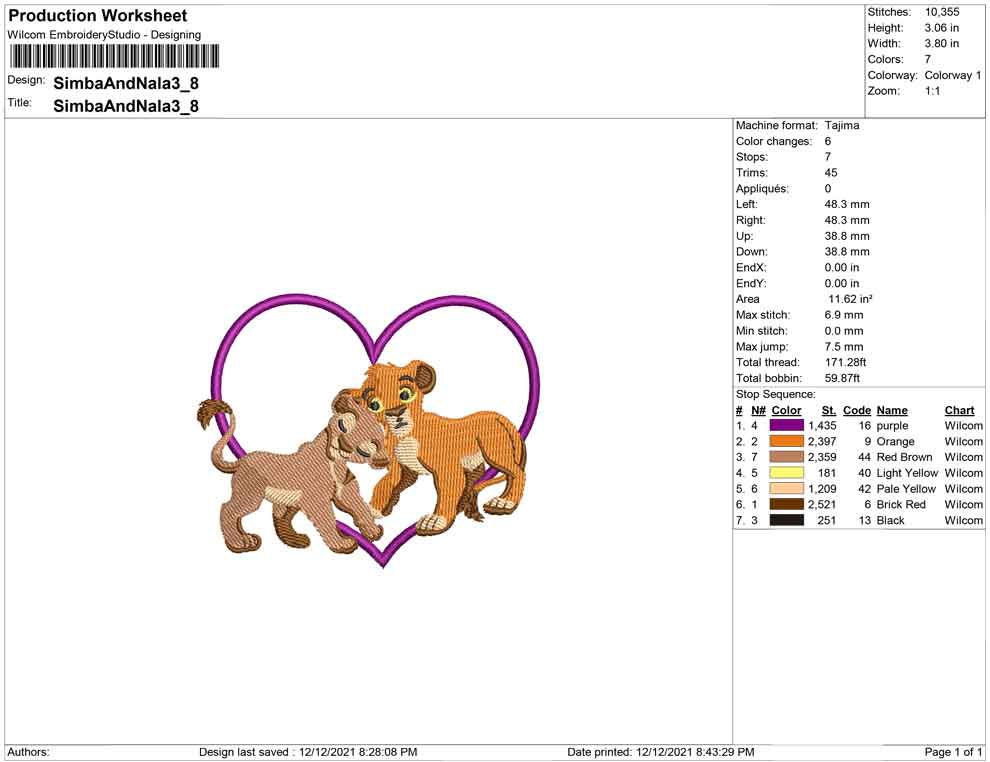The width and height of the screenshot is (990, 762).
Task: Click the 'Stop Sequence:' label
Action: (x=775, y=394)
